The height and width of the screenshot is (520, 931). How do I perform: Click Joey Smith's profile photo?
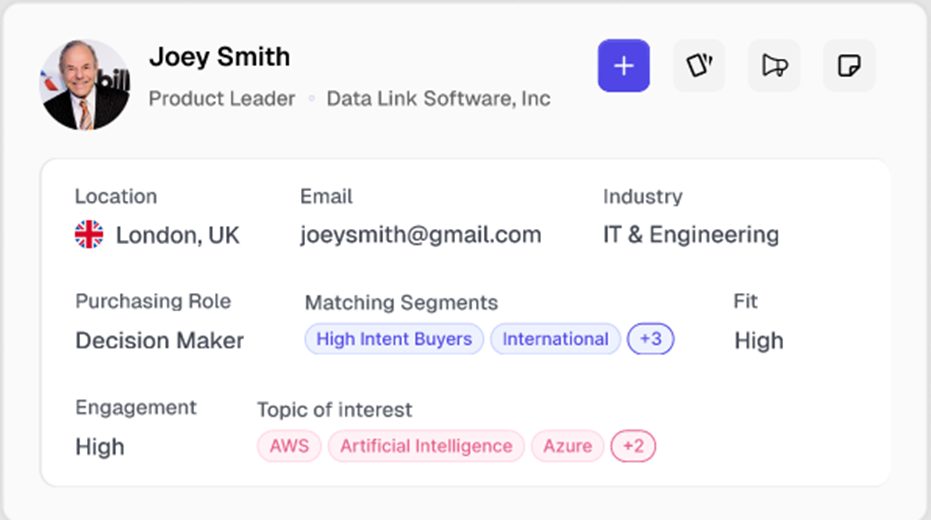coord(85,85)
